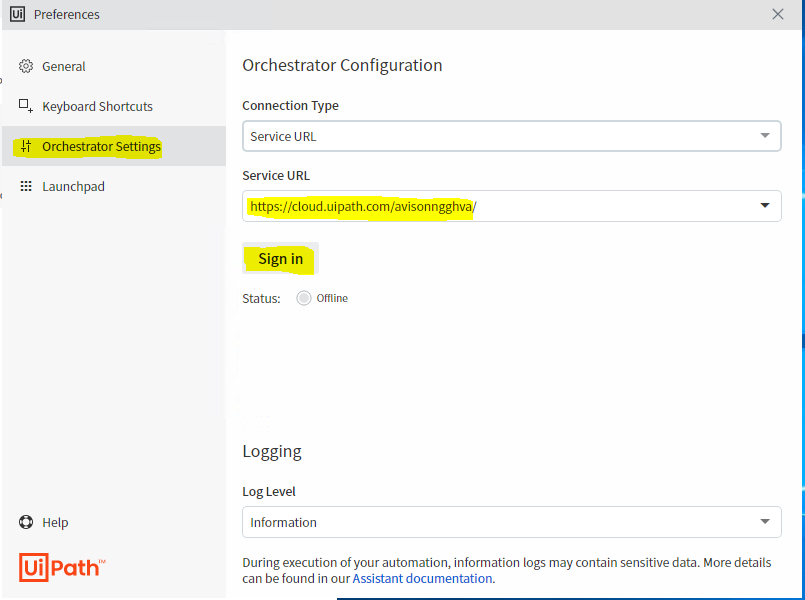Expand the Log Level dropdown arrow
The image size is (805, 600).
pyautogui.click(x=765, y=521)
